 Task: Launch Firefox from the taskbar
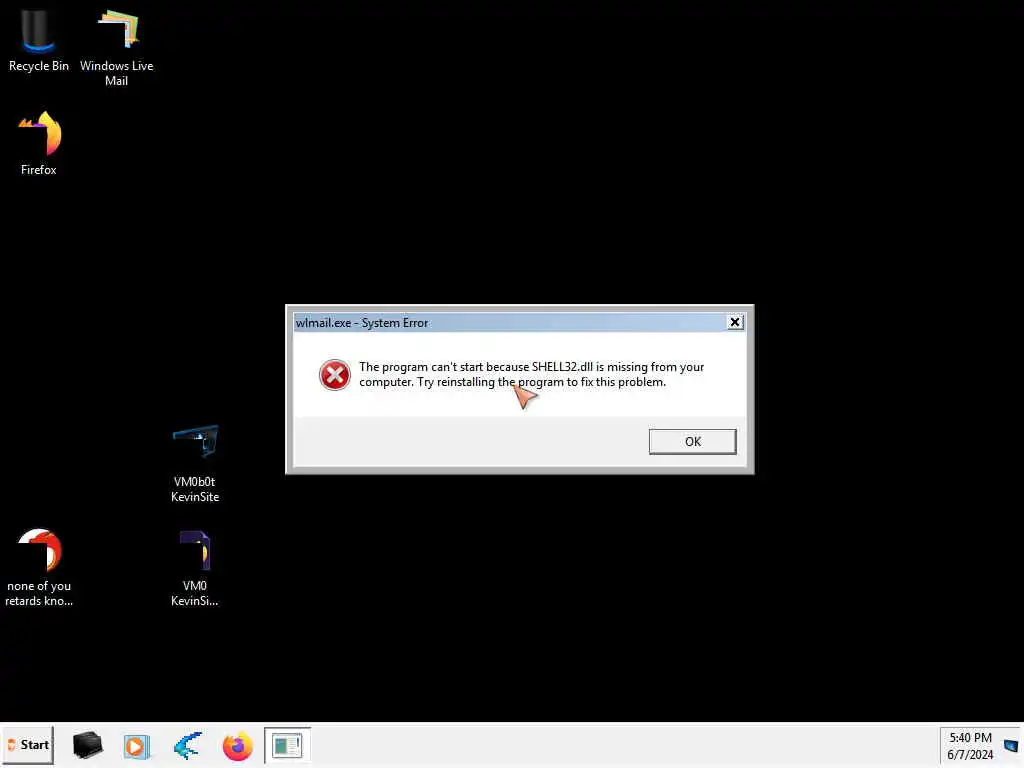(x=238, y=746)
